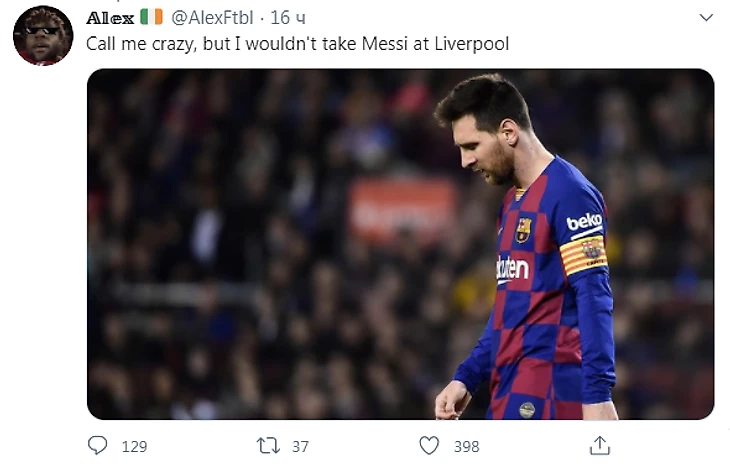
Task: Retweet this post using the arrows icon
Action: pos(268,445)
